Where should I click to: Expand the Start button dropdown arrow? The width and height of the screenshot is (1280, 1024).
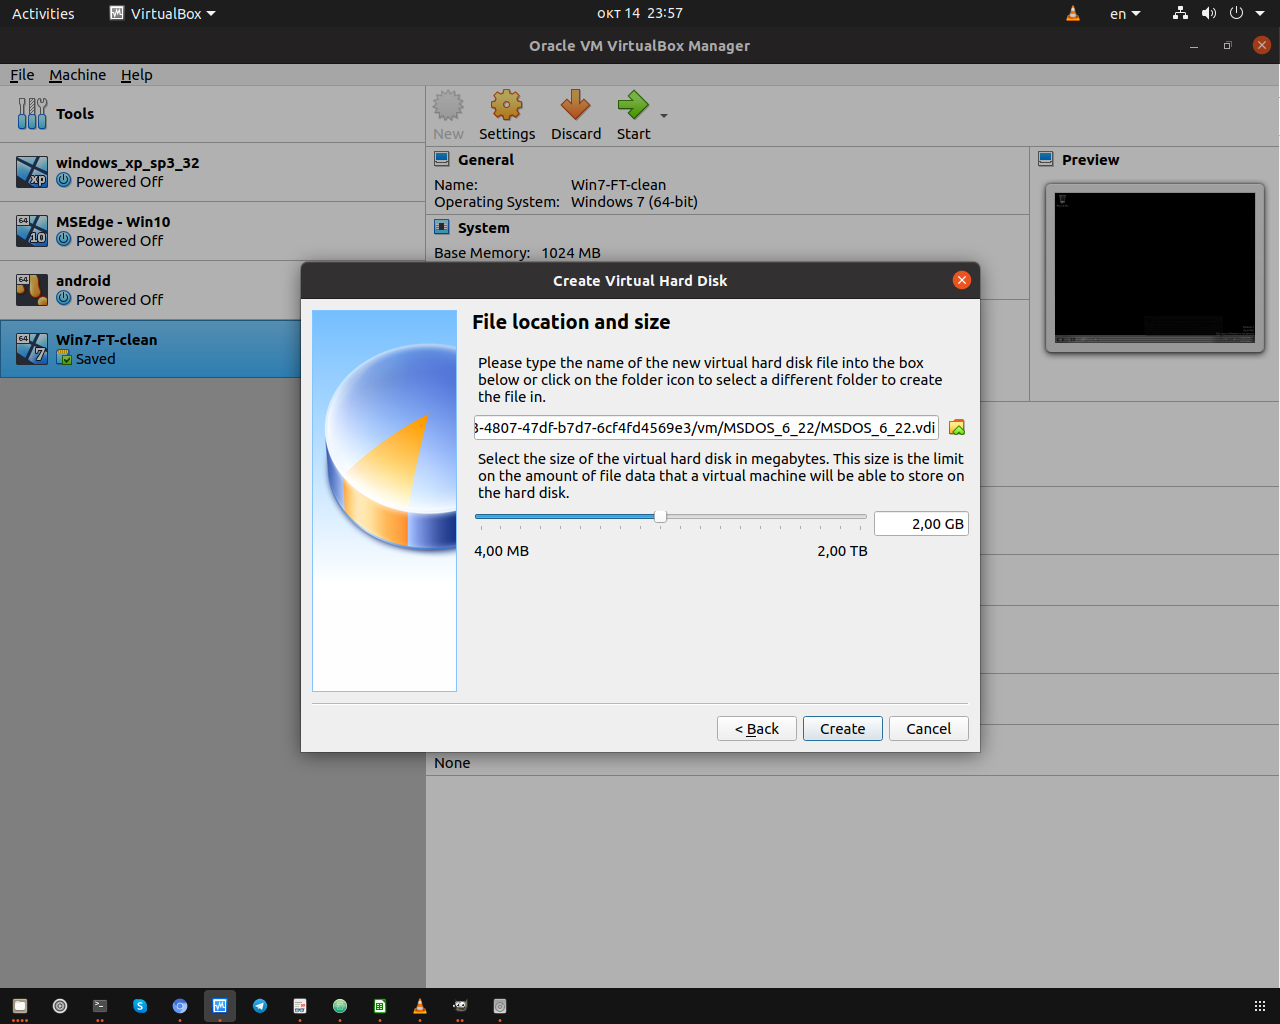(664, 116)
